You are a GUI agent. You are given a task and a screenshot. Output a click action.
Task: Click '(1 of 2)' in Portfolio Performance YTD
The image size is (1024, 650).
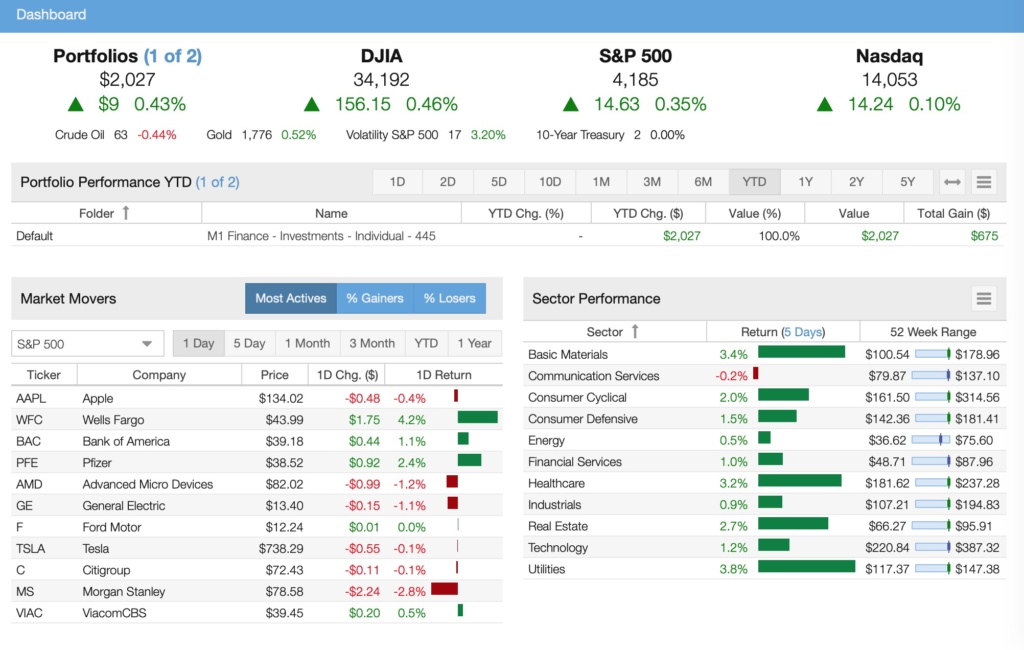[x=217, y=182]
